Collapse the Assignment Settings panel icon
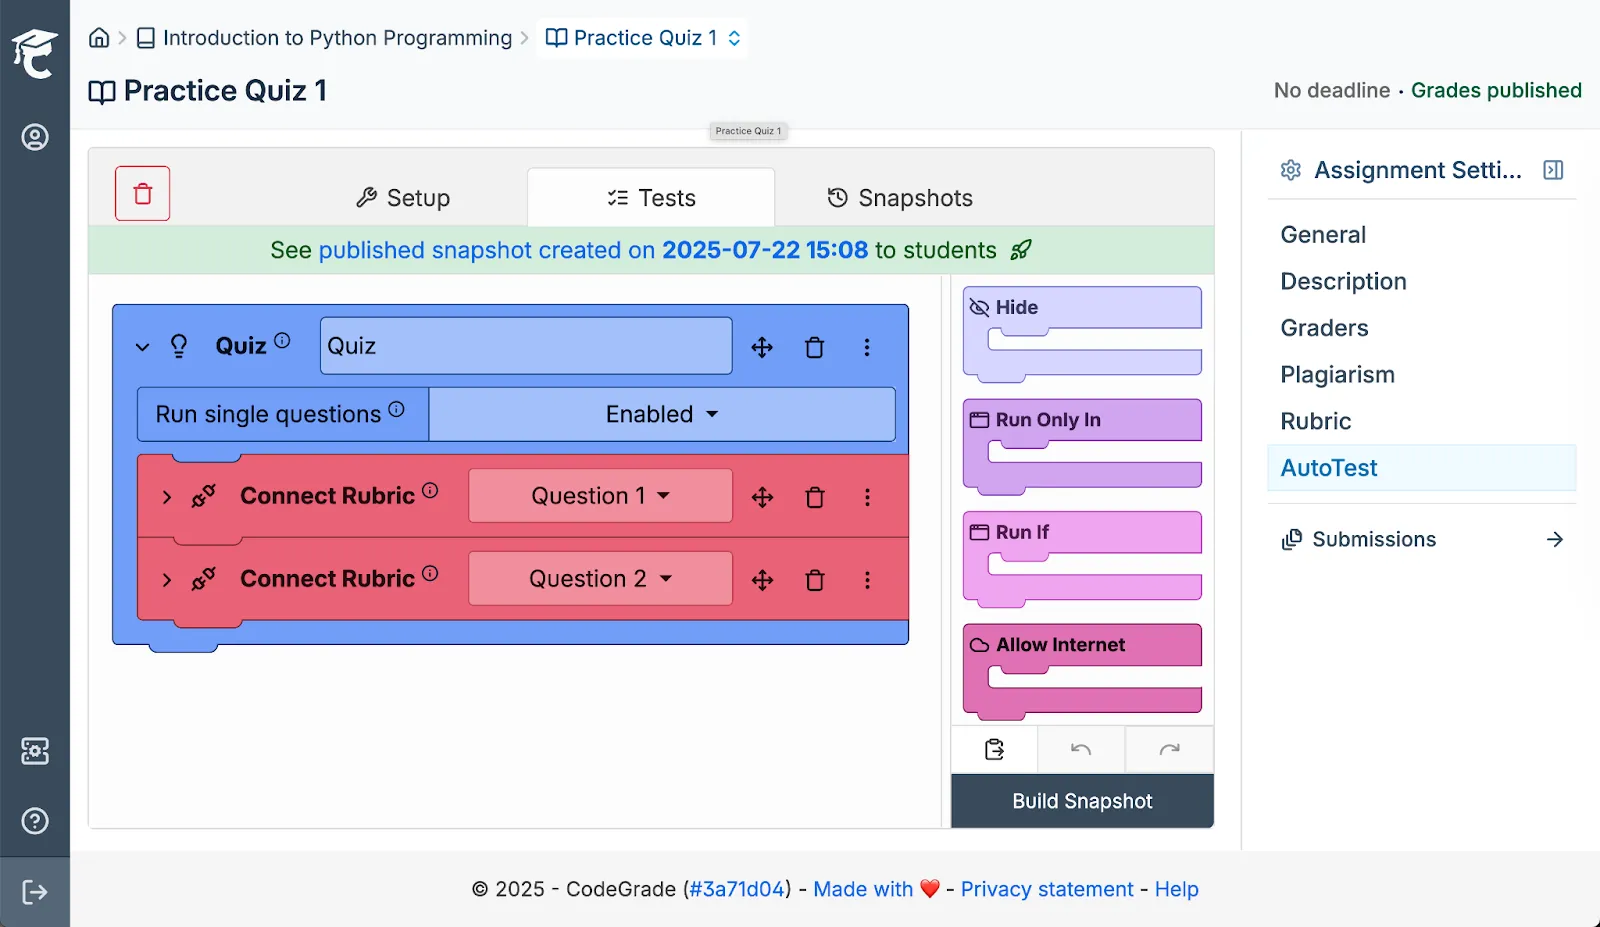The height and width of the screenshot is (927, 1600). pos(1553,170)
